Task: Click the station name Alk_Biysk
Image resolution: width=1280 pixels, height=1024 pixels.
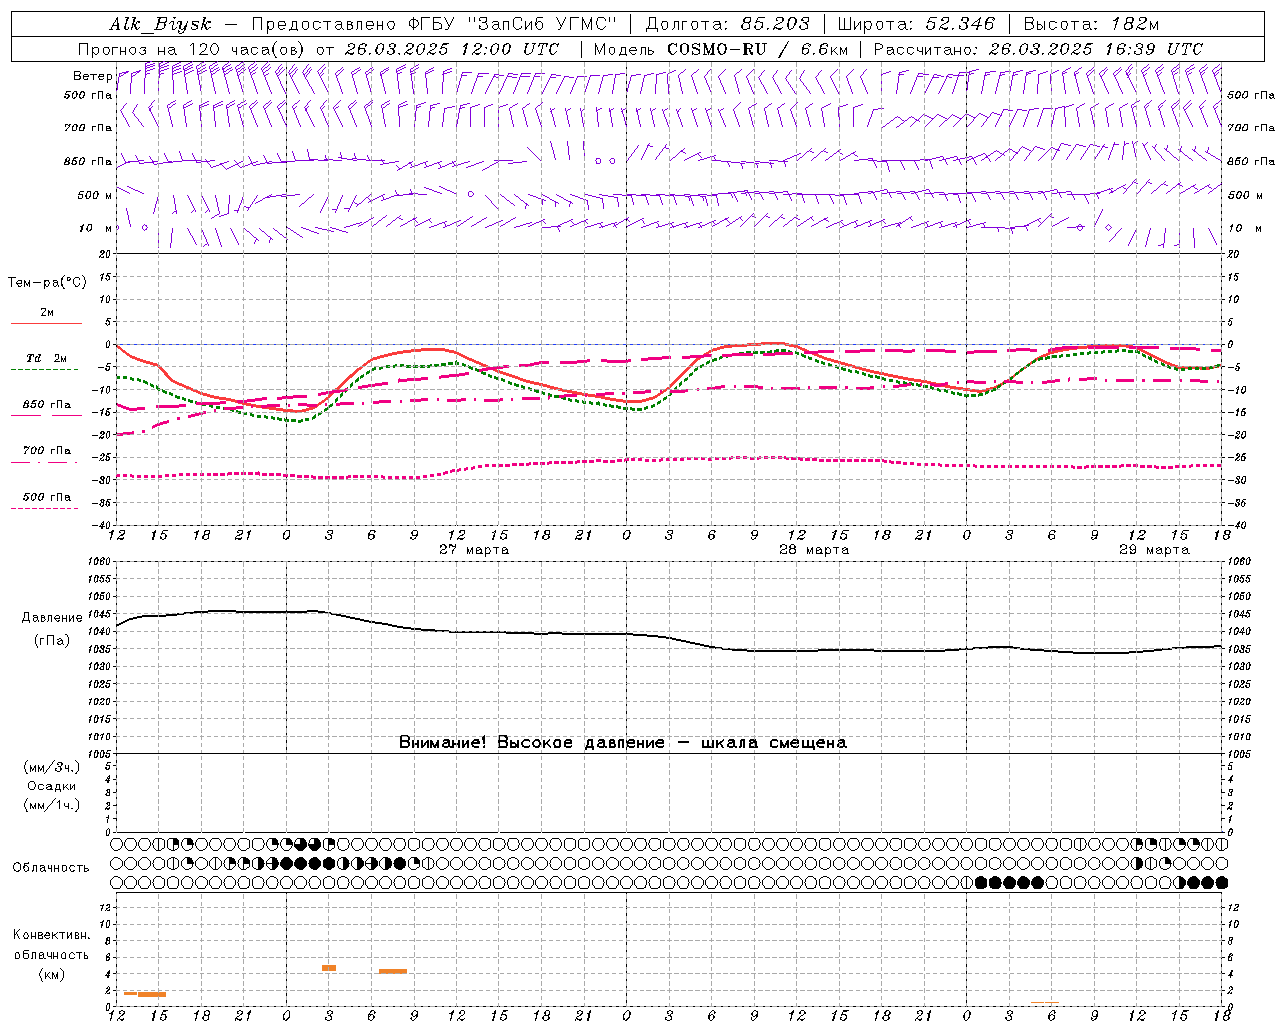Action: [x=160, y=24]
